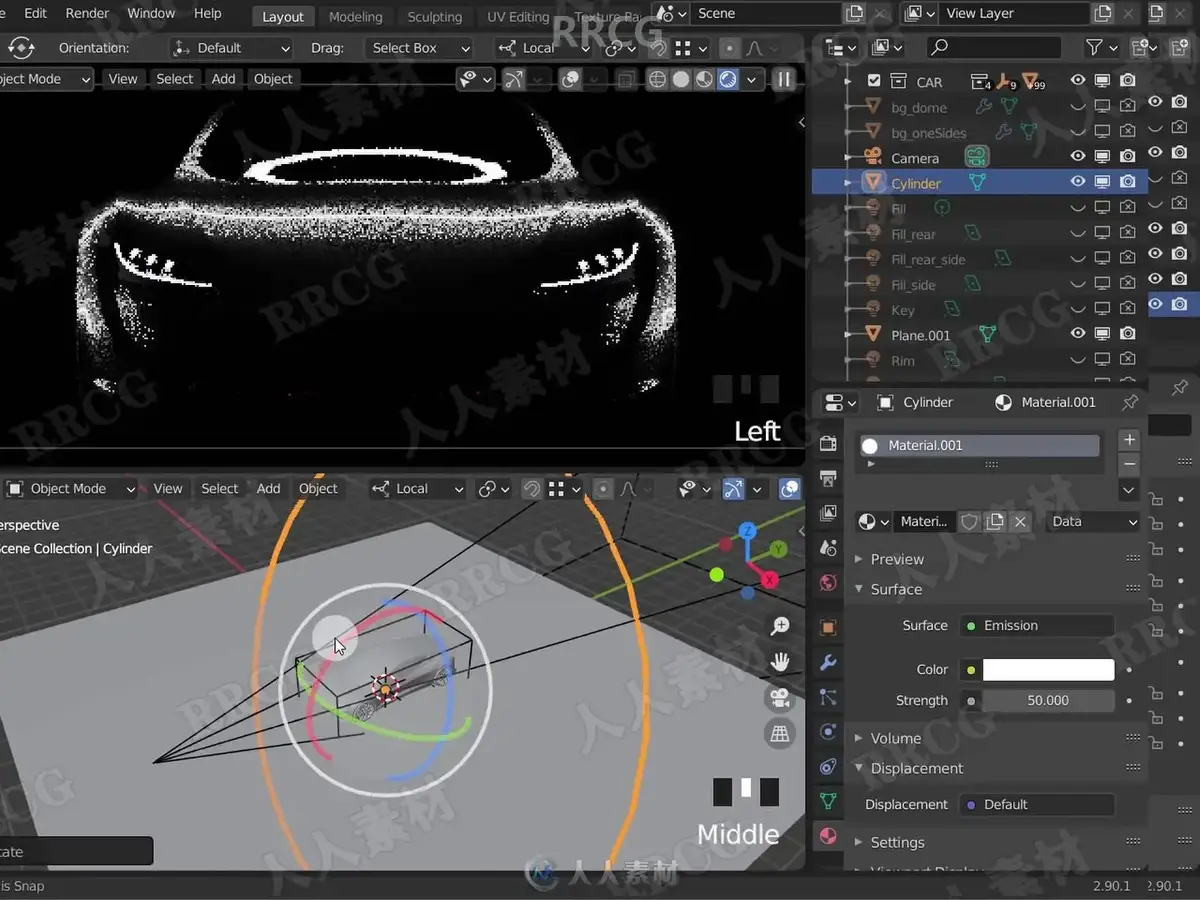Select Plane.001 in the outliner
Viewport: 1200px width, 900px height.
[x=920, y=335]
